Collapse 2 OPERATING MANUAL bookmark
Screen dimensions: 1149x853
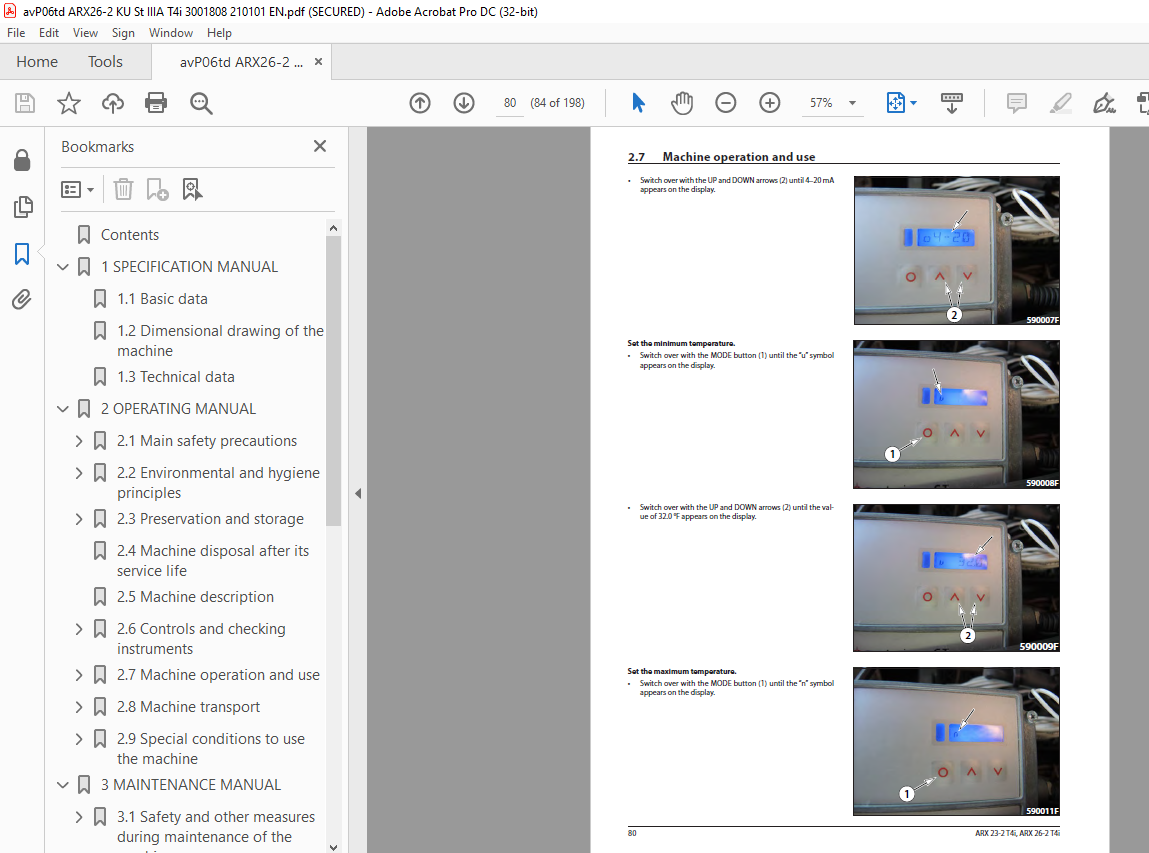pyautogui.click(x=63, y=409)
